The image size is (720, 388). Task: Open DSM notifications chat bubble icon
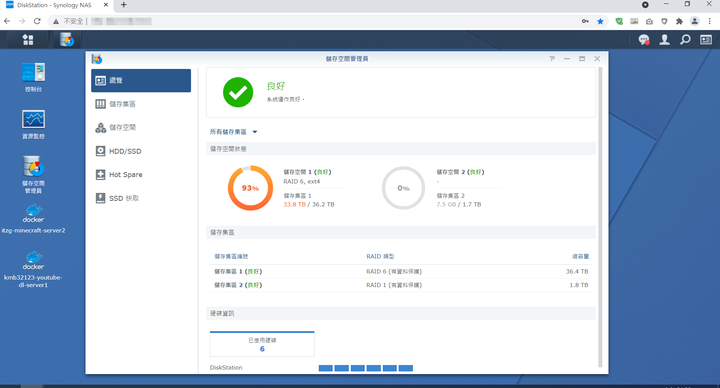[644, 40]
